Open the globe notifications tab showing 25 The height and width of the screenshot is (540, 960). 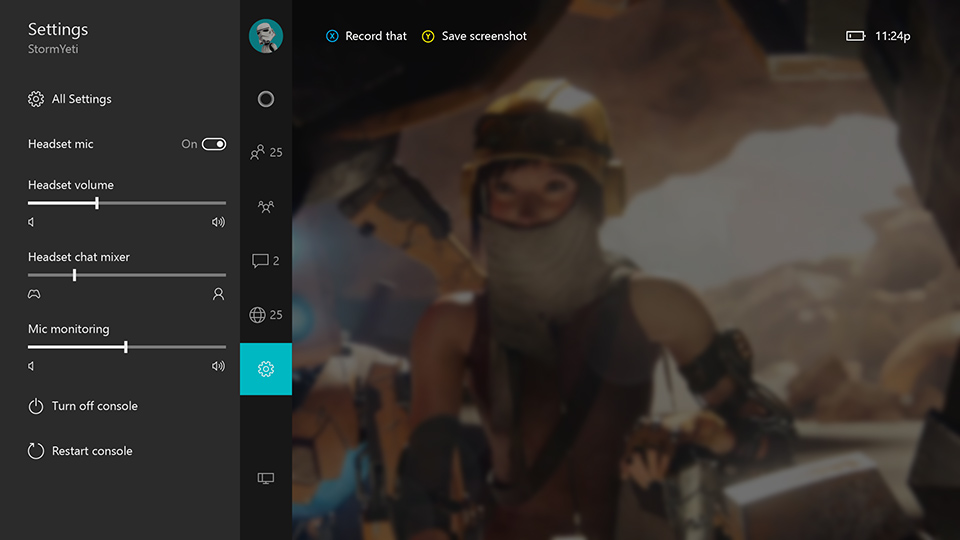click(266, 315)
